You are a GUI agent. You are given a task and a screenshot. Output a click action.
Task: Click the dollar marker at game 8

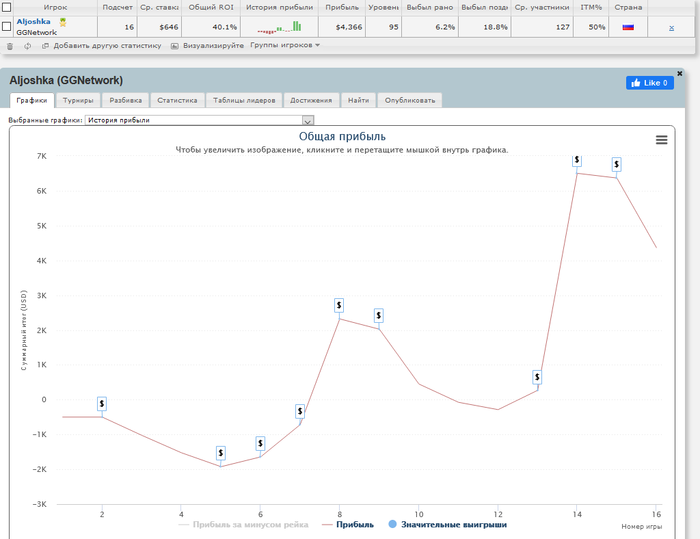[339, 305]
